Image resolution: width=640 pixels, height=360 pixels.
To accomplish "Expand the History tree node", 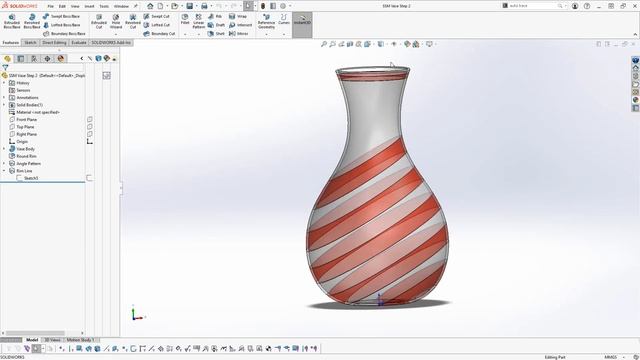I will 4,83.
